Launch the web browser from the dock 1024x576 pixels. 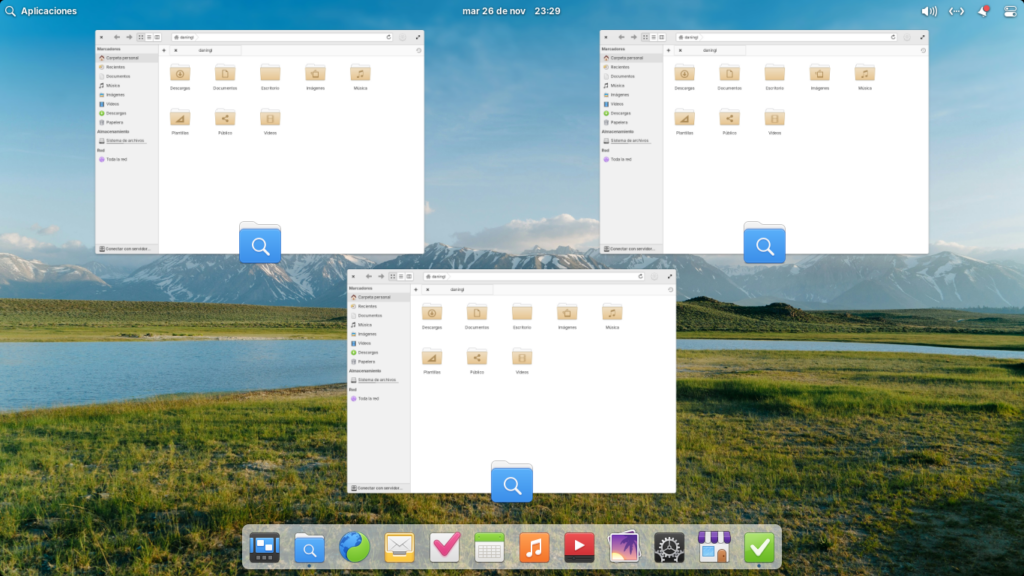[354, 546]
